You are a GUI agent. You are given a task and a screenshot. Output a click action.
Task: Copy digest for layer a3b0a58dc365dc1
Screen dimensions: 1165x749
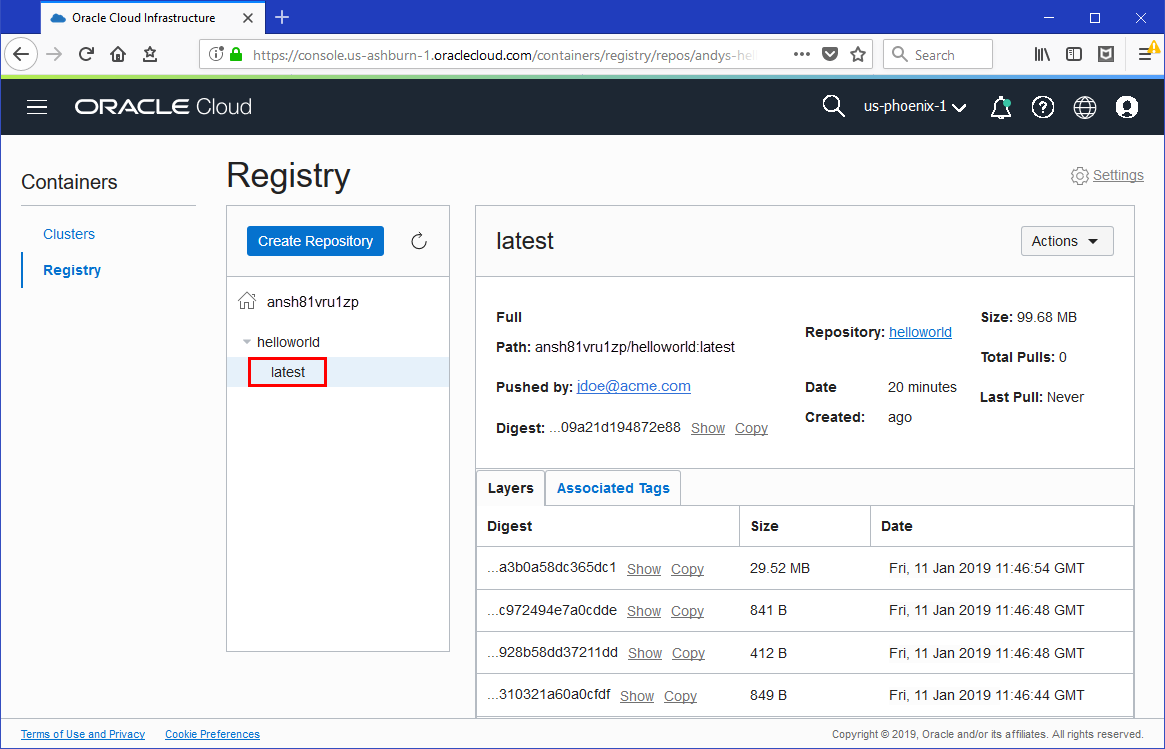pyautogui.click(x=687, y=569)
